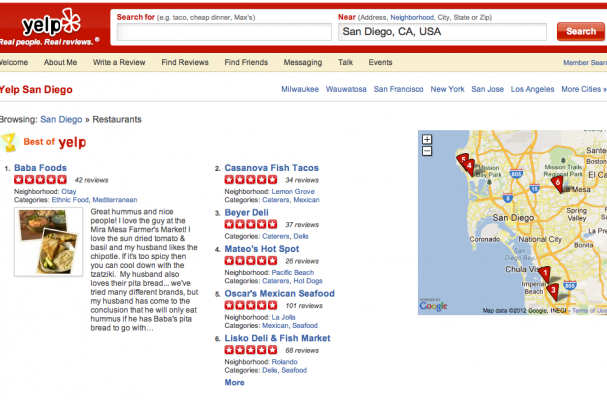This screenshot has height=400, width=607.
Task: Click Yelp San Diego heading
Action: pyautogui.click(x=36, y=89)
